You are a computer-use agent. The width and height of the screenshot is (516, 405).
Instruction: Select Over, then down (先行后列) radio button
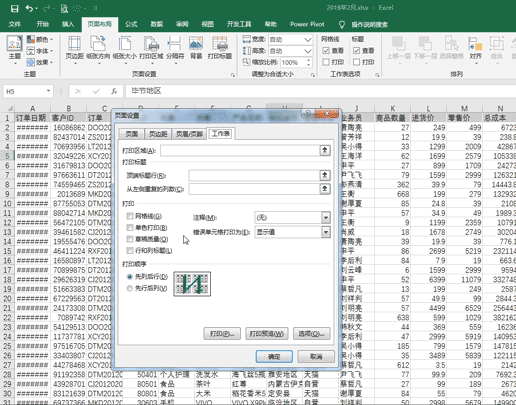click(130, 288)
